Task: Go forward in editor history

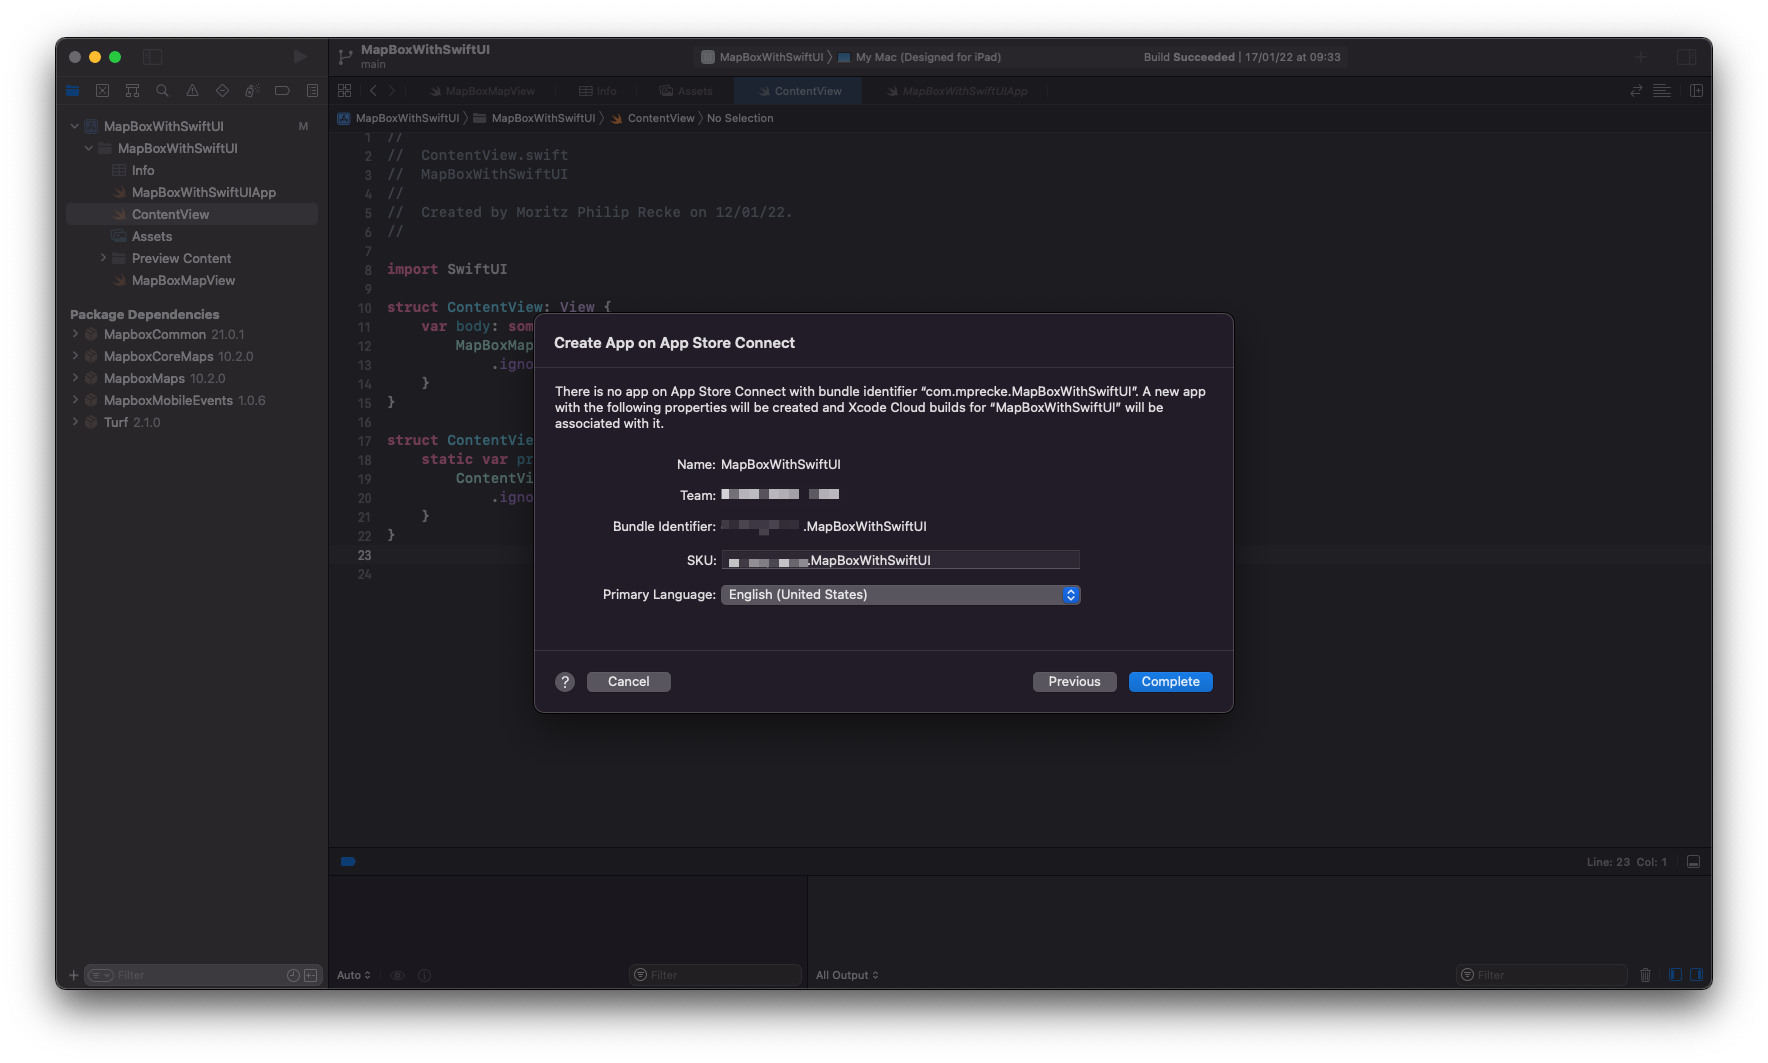Action: [x=392, y=91]
